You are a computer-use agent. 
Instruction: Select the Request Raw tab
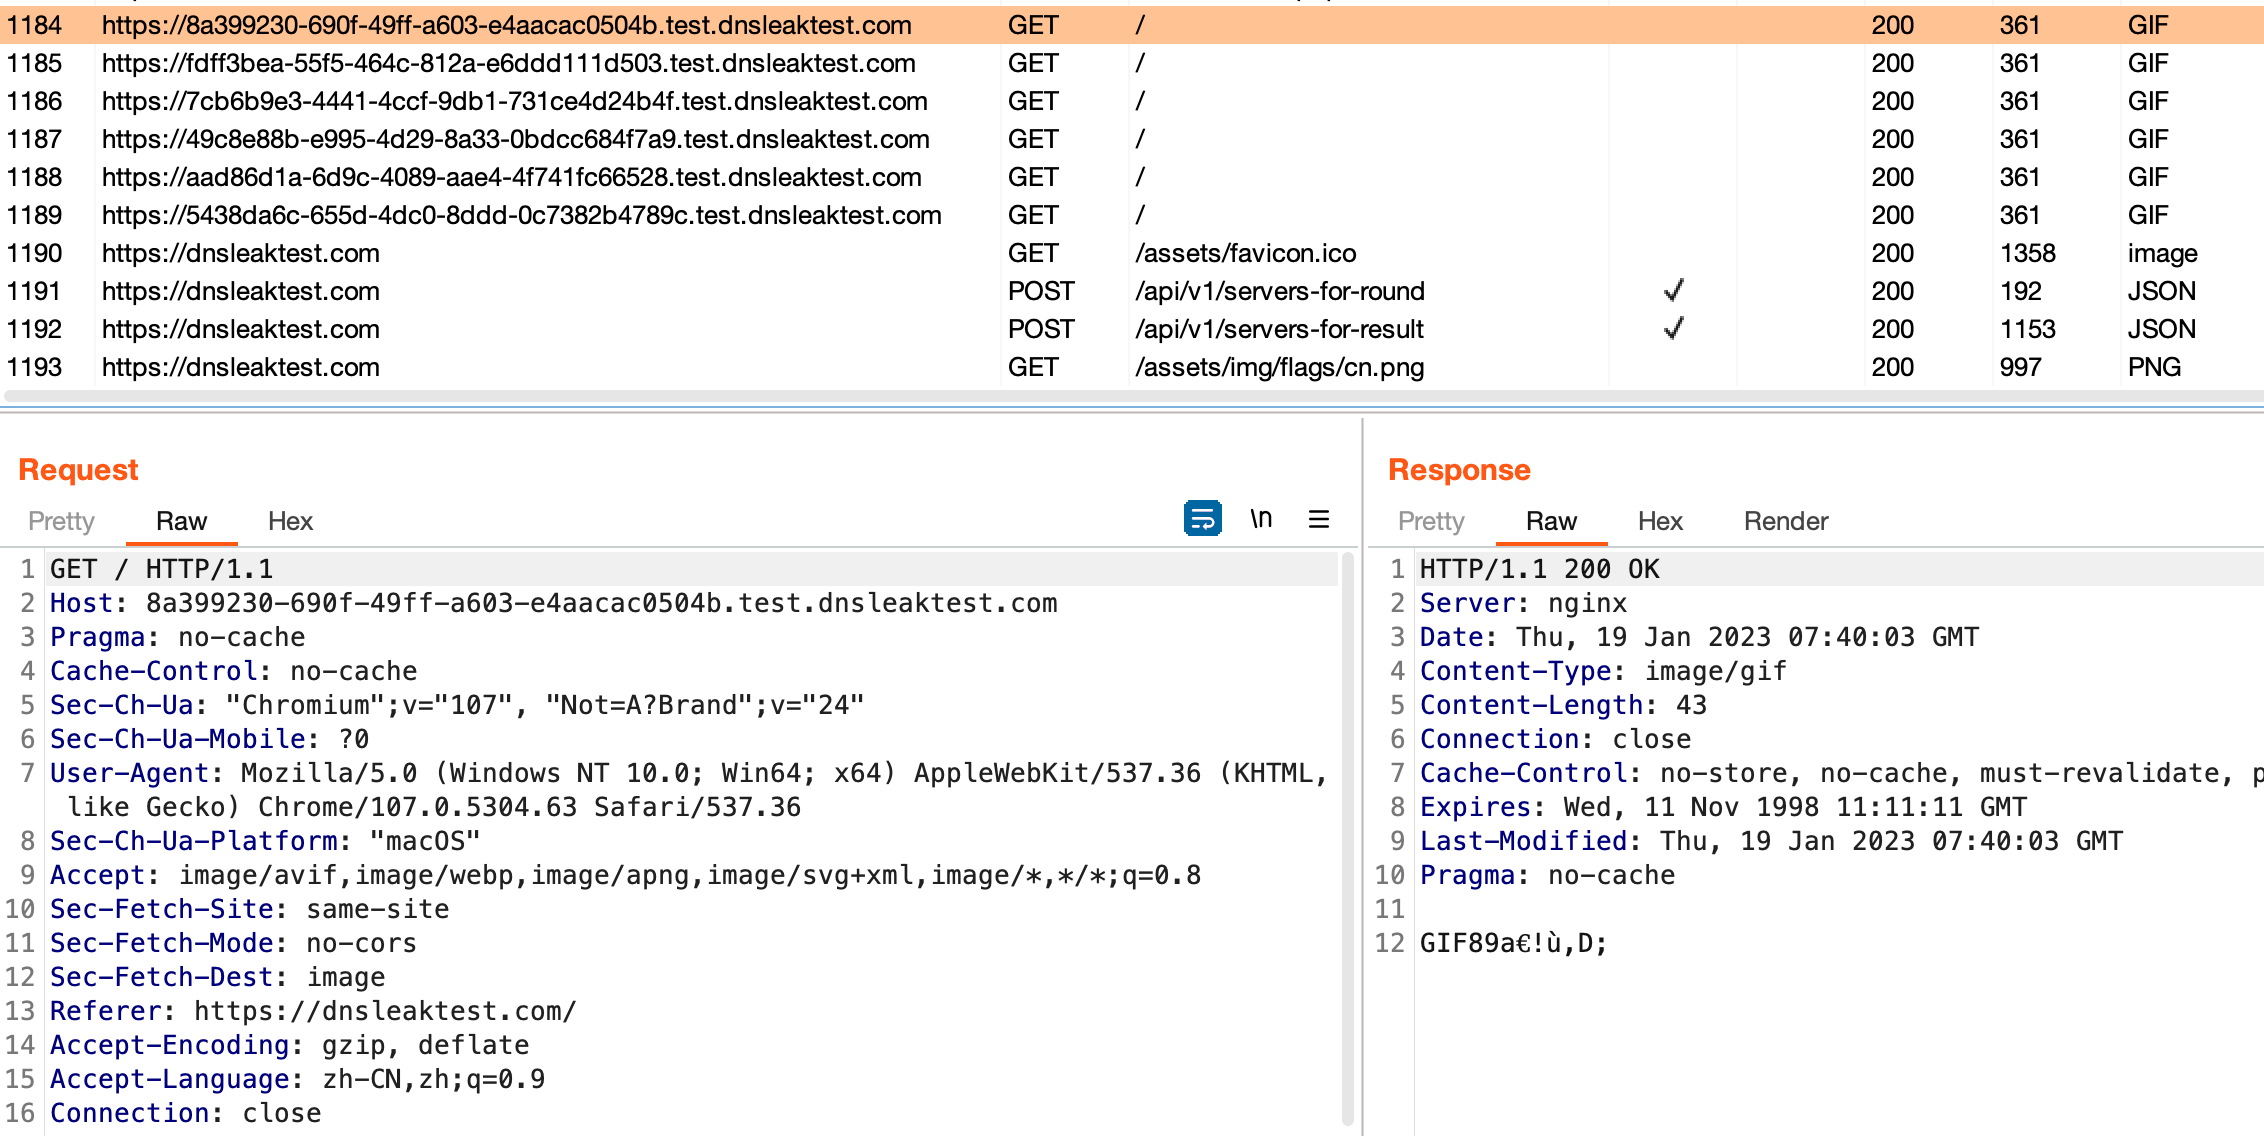(x=181, y=521)
